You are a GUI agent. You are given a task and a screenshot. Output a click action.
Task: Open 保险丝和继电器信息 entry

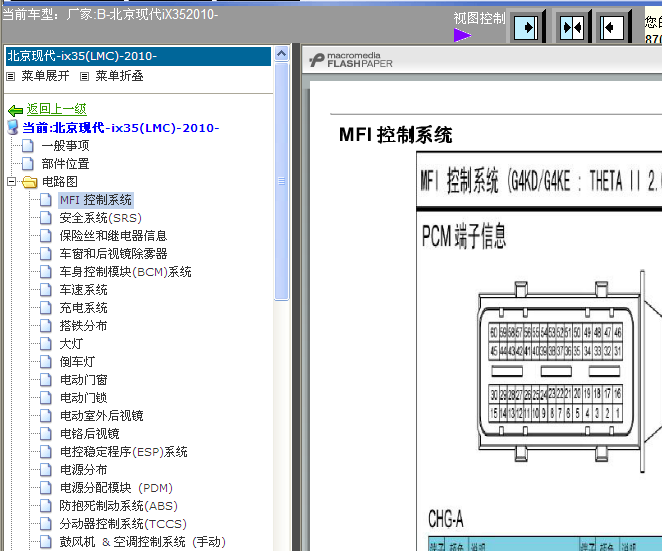[x=113, y=236]
